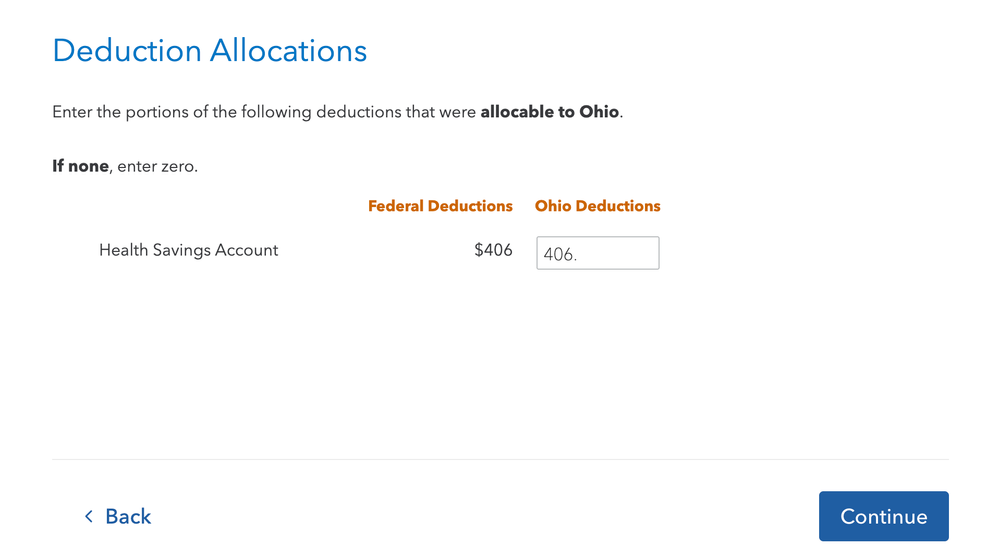Click the word "Allocations" in the heading
999x556 pixels.
pos(290,50)
